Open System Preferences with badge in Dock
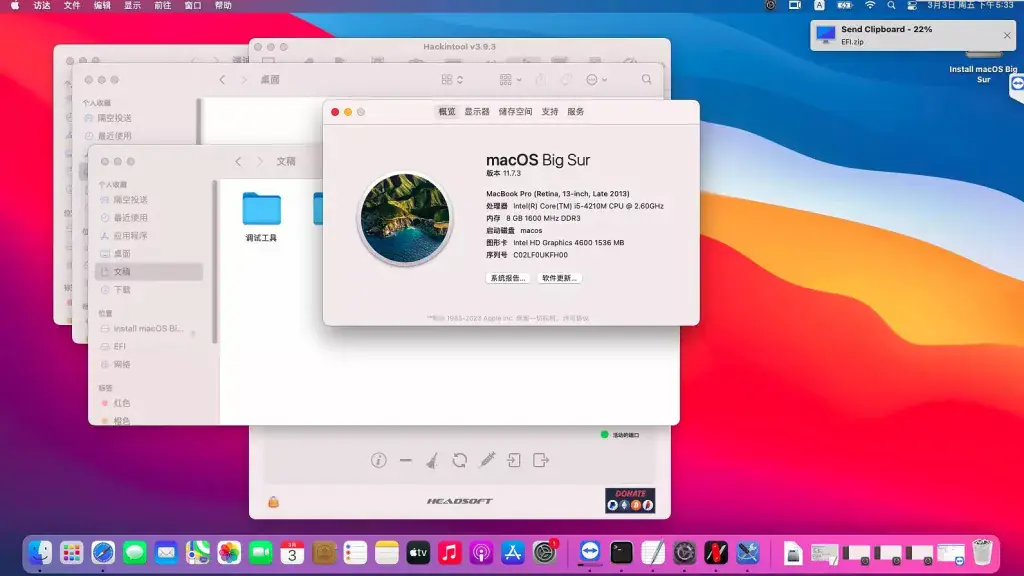 click(x=544, y=553)
